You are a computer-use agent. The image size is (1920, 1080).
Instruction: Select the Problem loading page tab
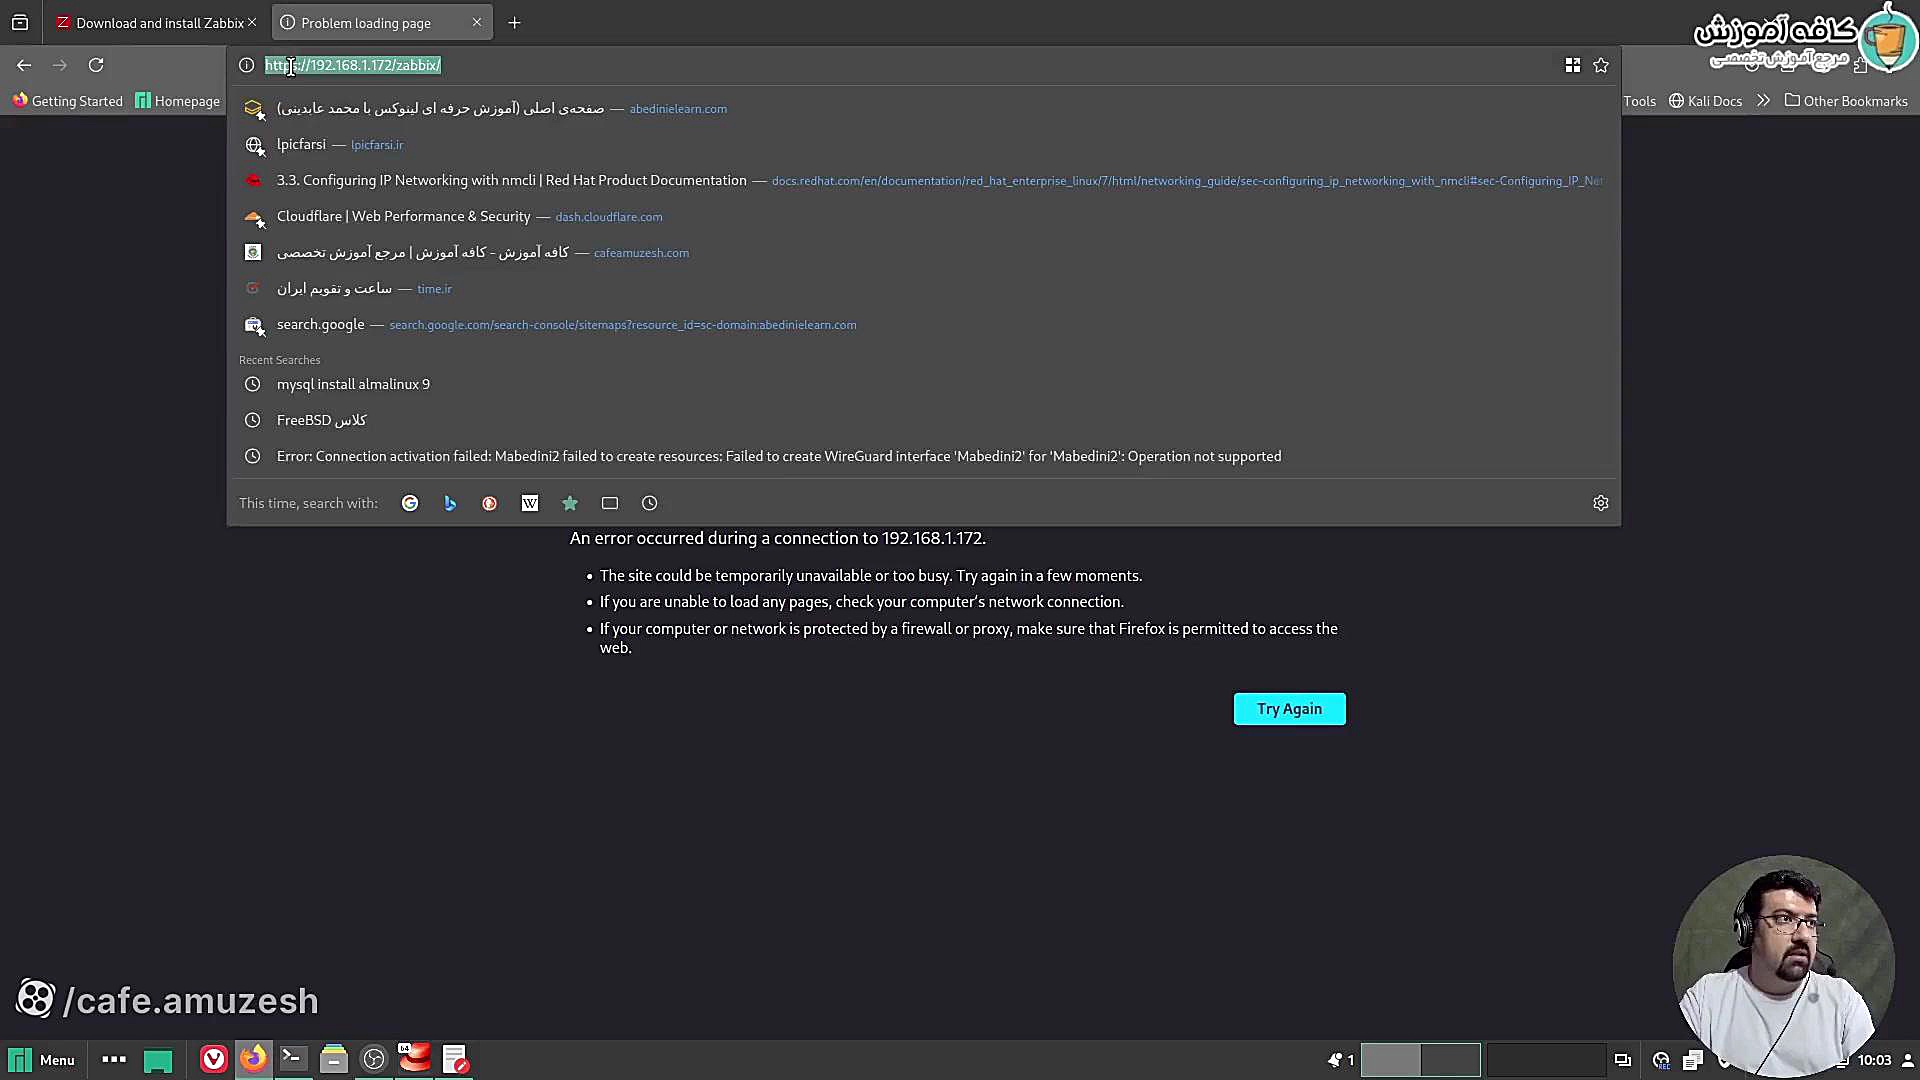click(x=380, y=22)
